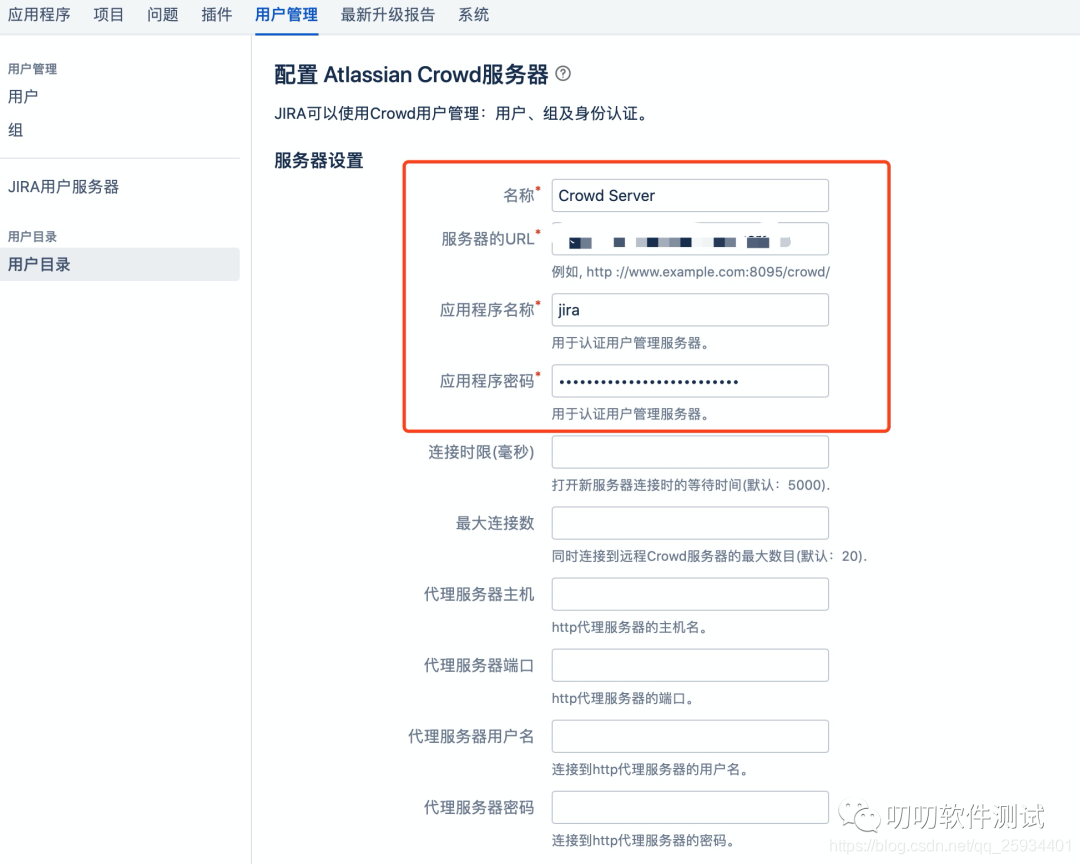The width and height of the screenshot is (1080, 864).
Task: Open the 最新升级报告 tab
Action: click(388, 15)
